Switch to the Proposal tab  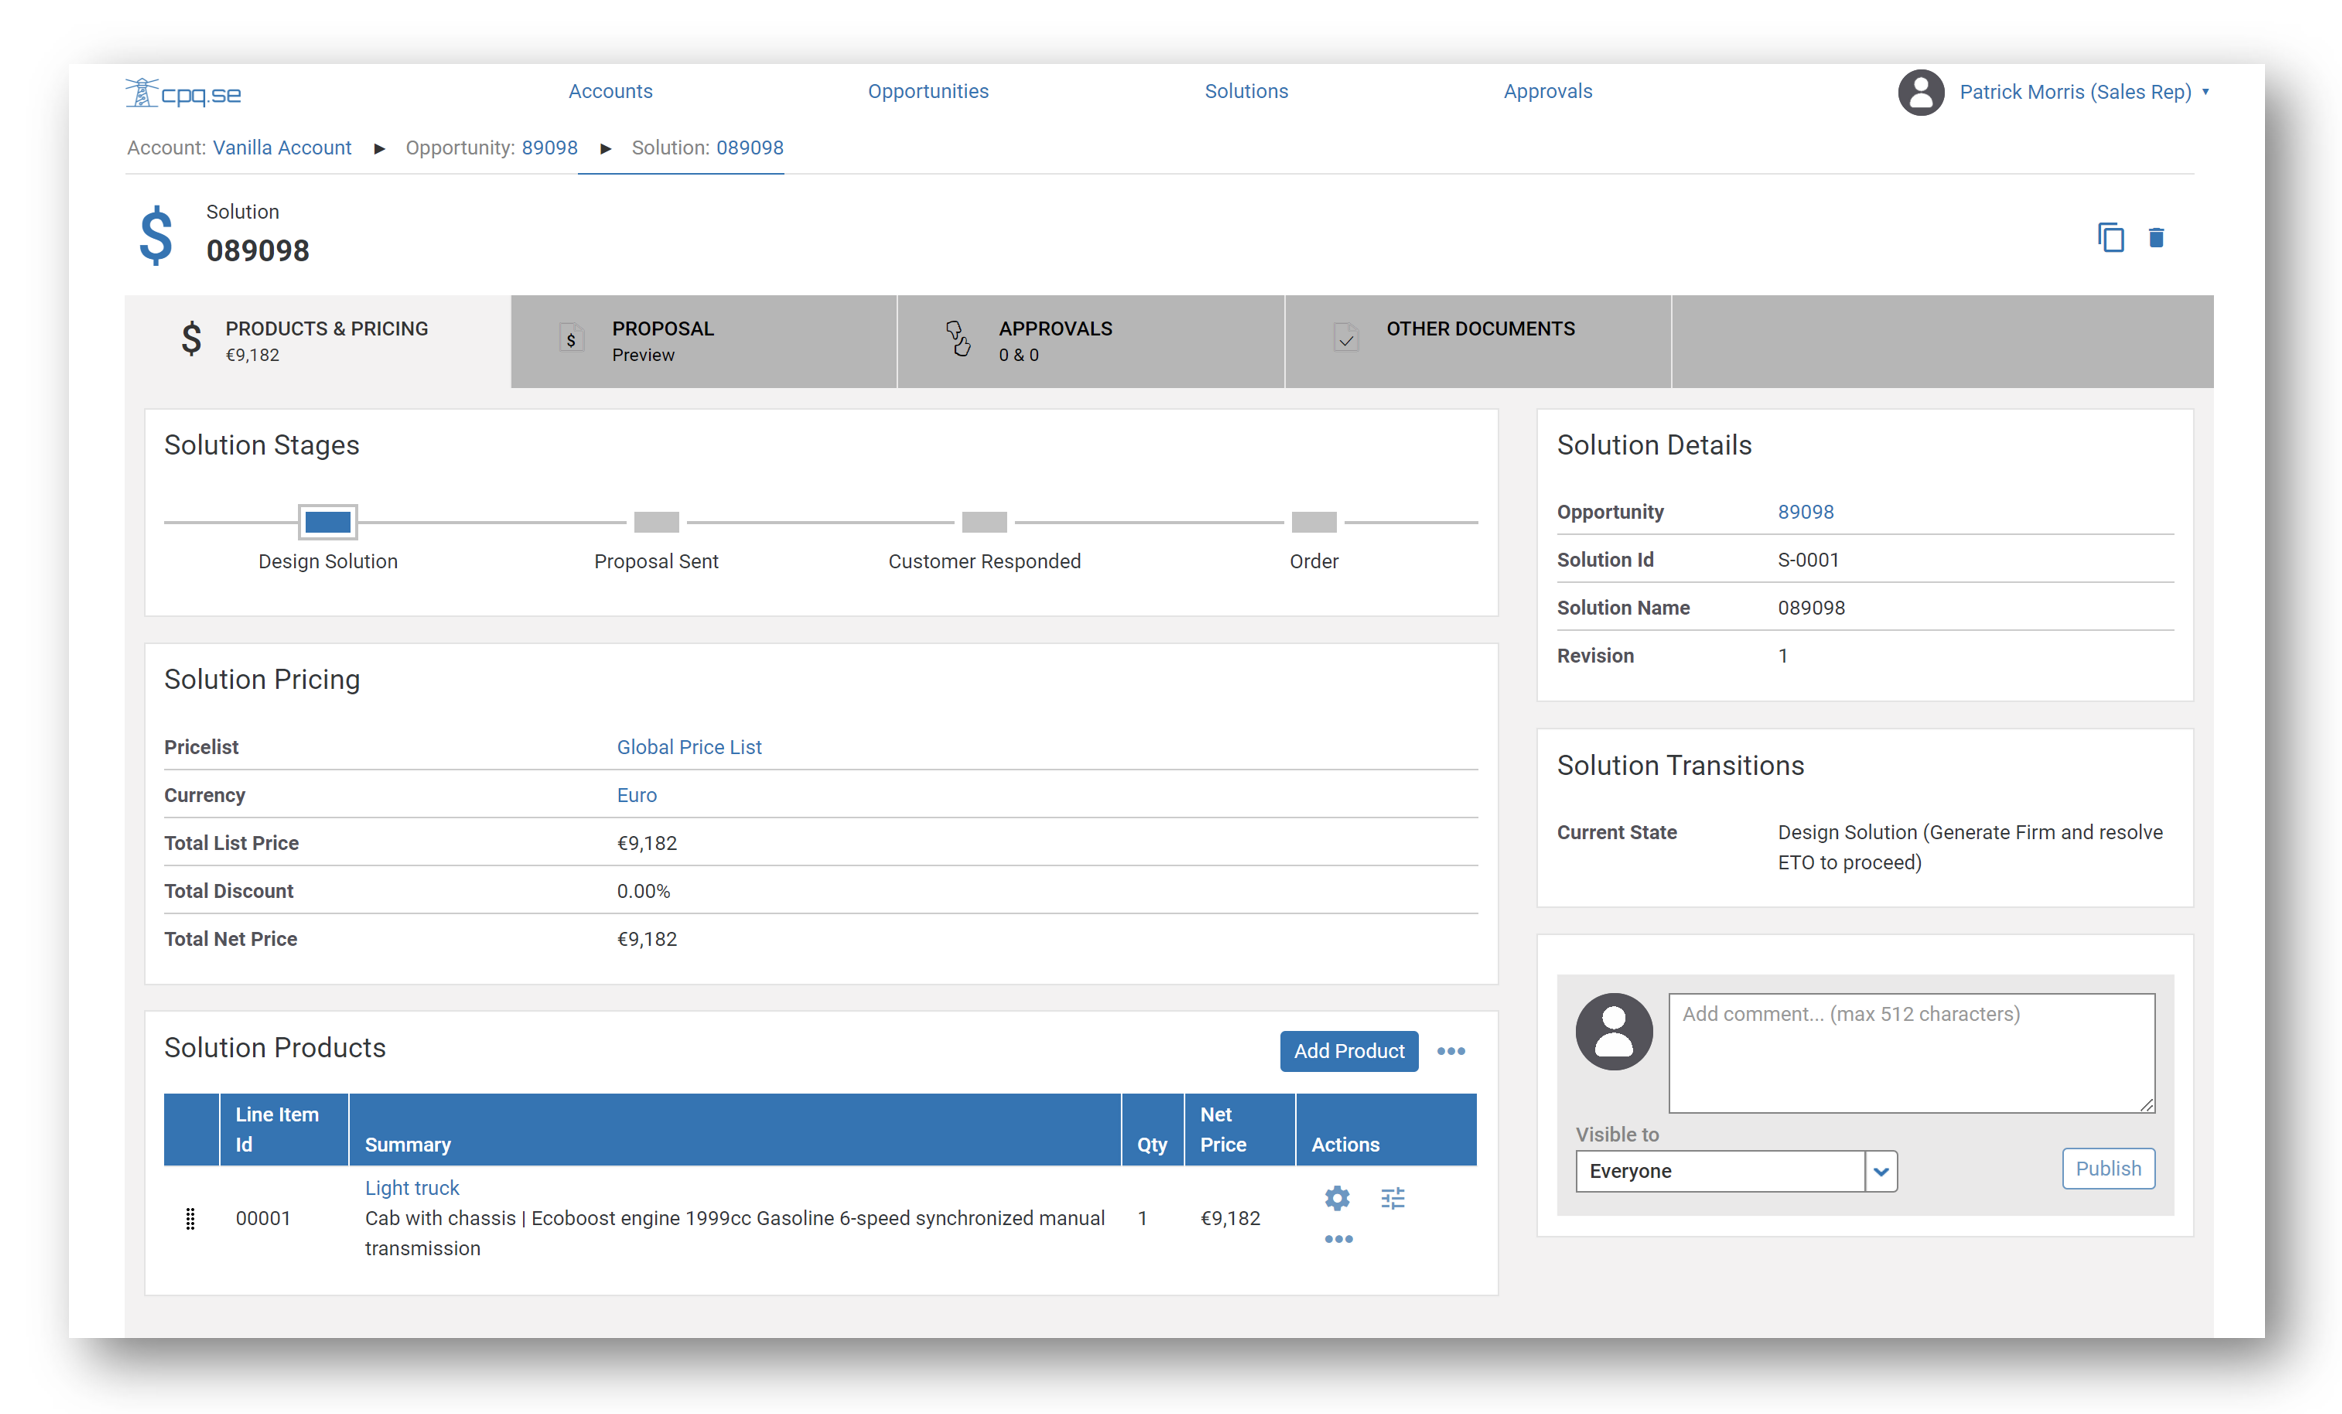pos(704,341)
